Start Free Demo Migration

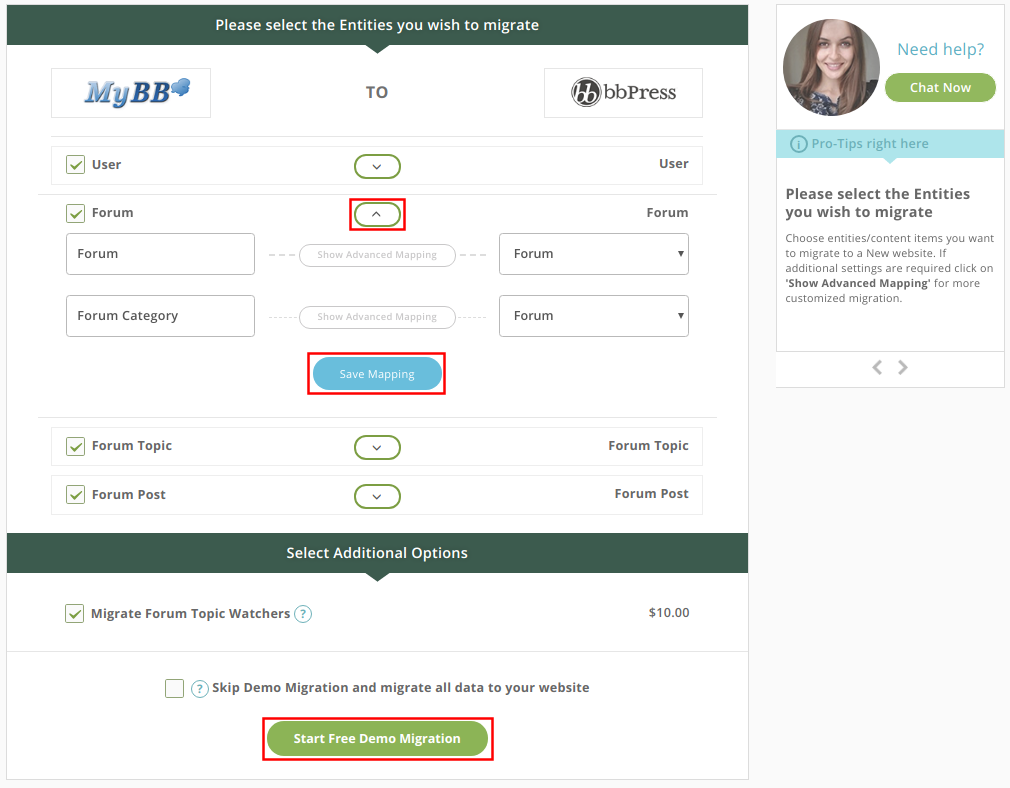[x=377, y=738]
